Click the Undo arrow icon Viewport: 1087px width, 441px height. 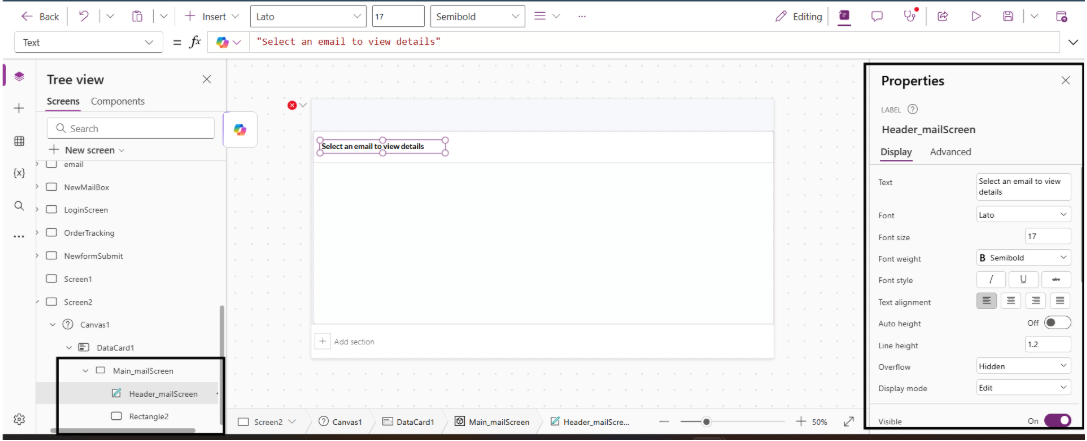coord(85,16)
